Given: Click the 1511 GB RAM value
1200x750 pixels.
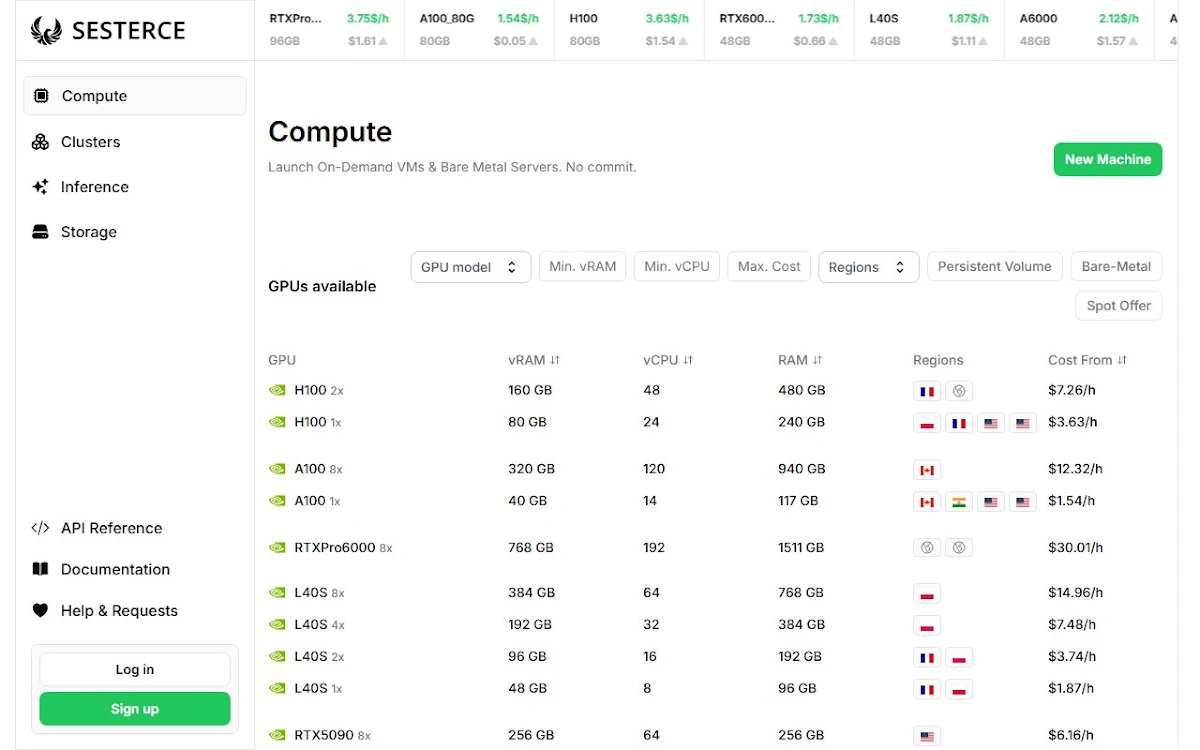Looking at the screenshot, I should pos(801,548).
